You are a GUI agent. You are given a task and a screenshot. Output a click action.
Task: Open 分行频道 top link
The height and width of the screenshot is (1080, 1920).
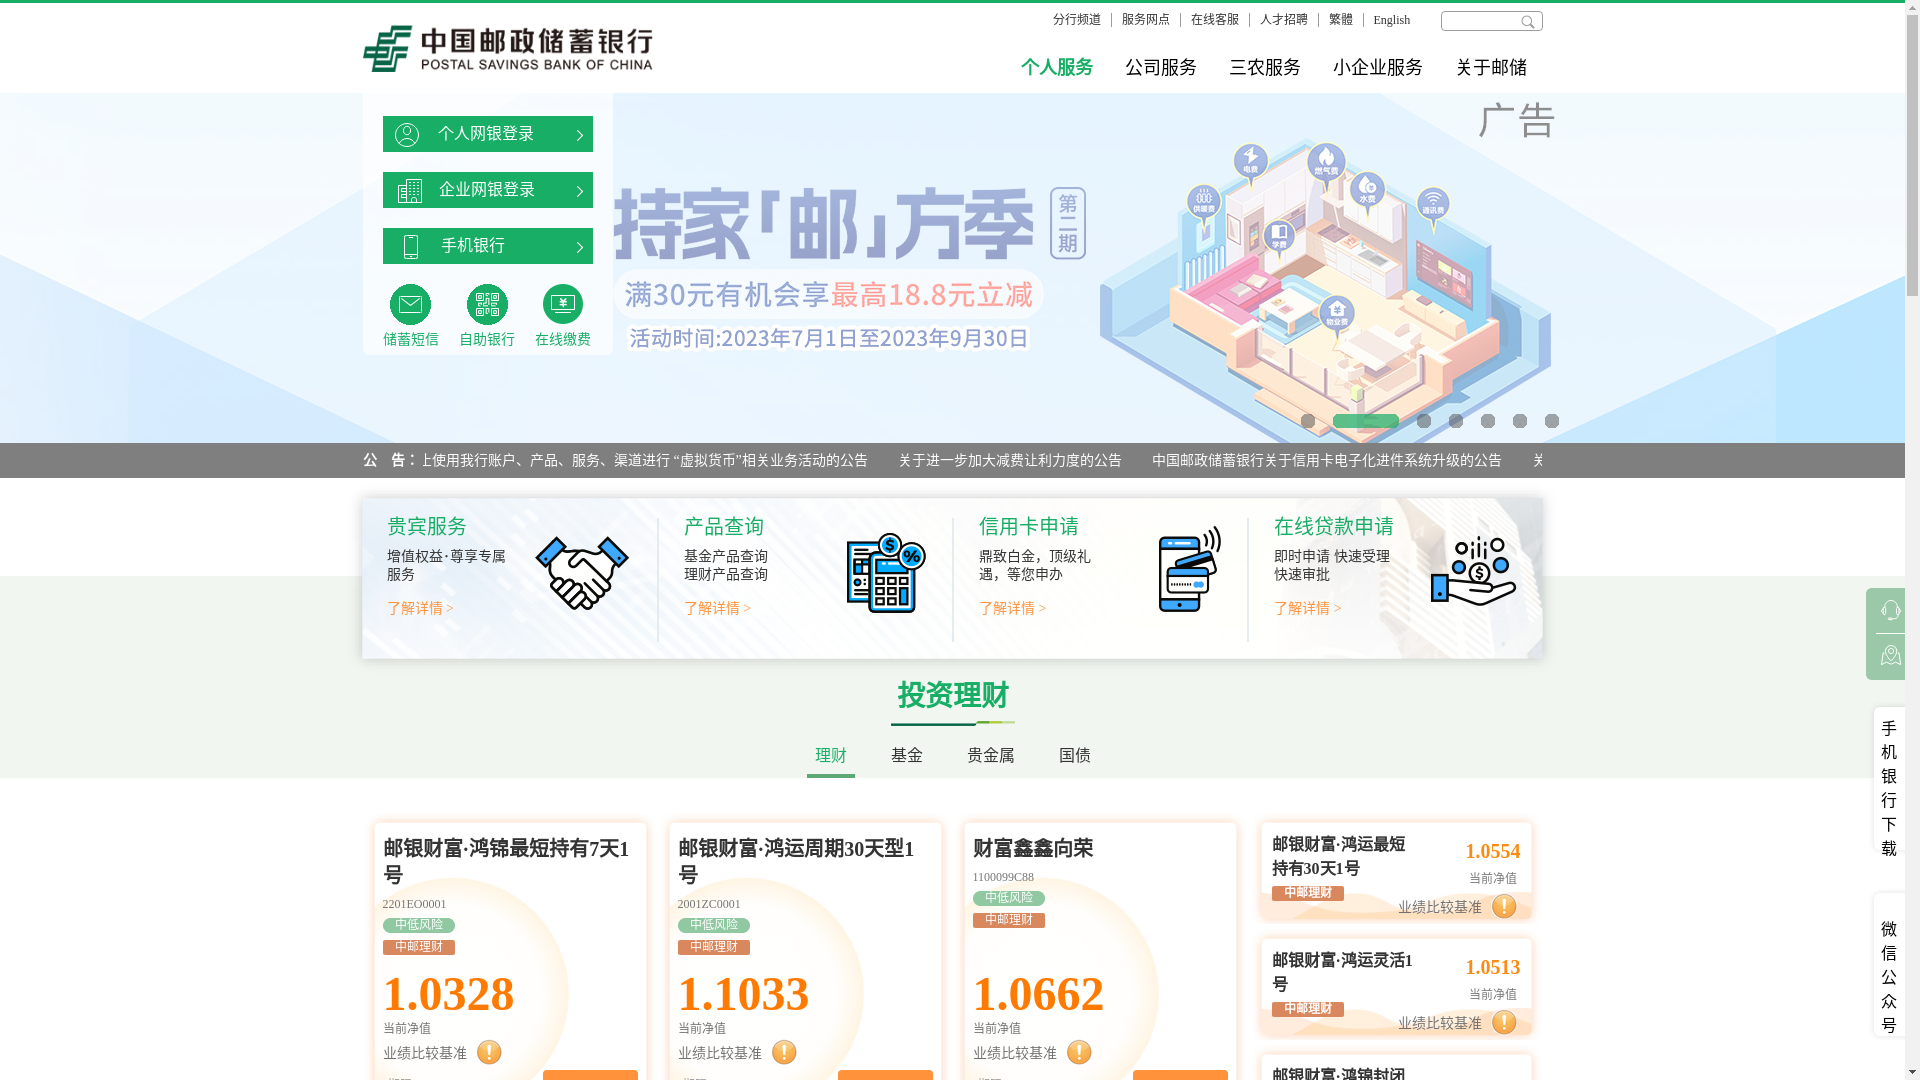pos(1077,20)
